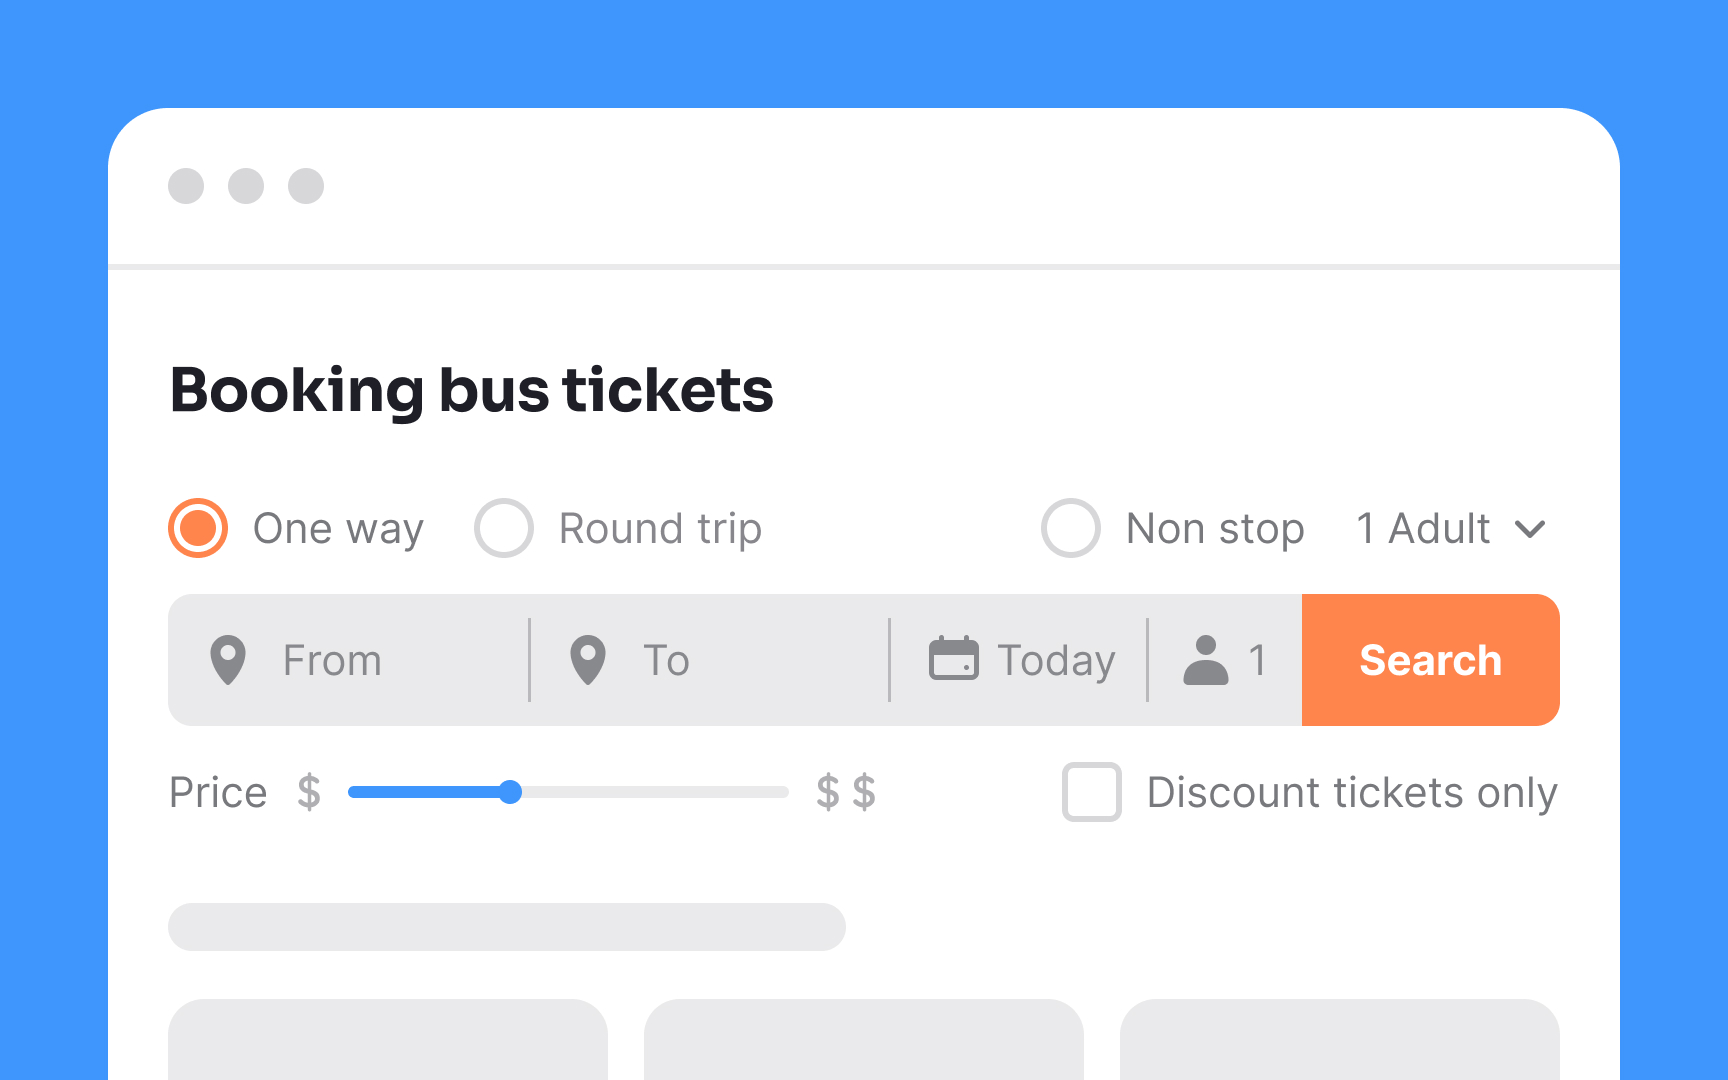Screen dimensions: 1728x1080
Task: Select the One way radio button
Action: click(x=198, y=528)
